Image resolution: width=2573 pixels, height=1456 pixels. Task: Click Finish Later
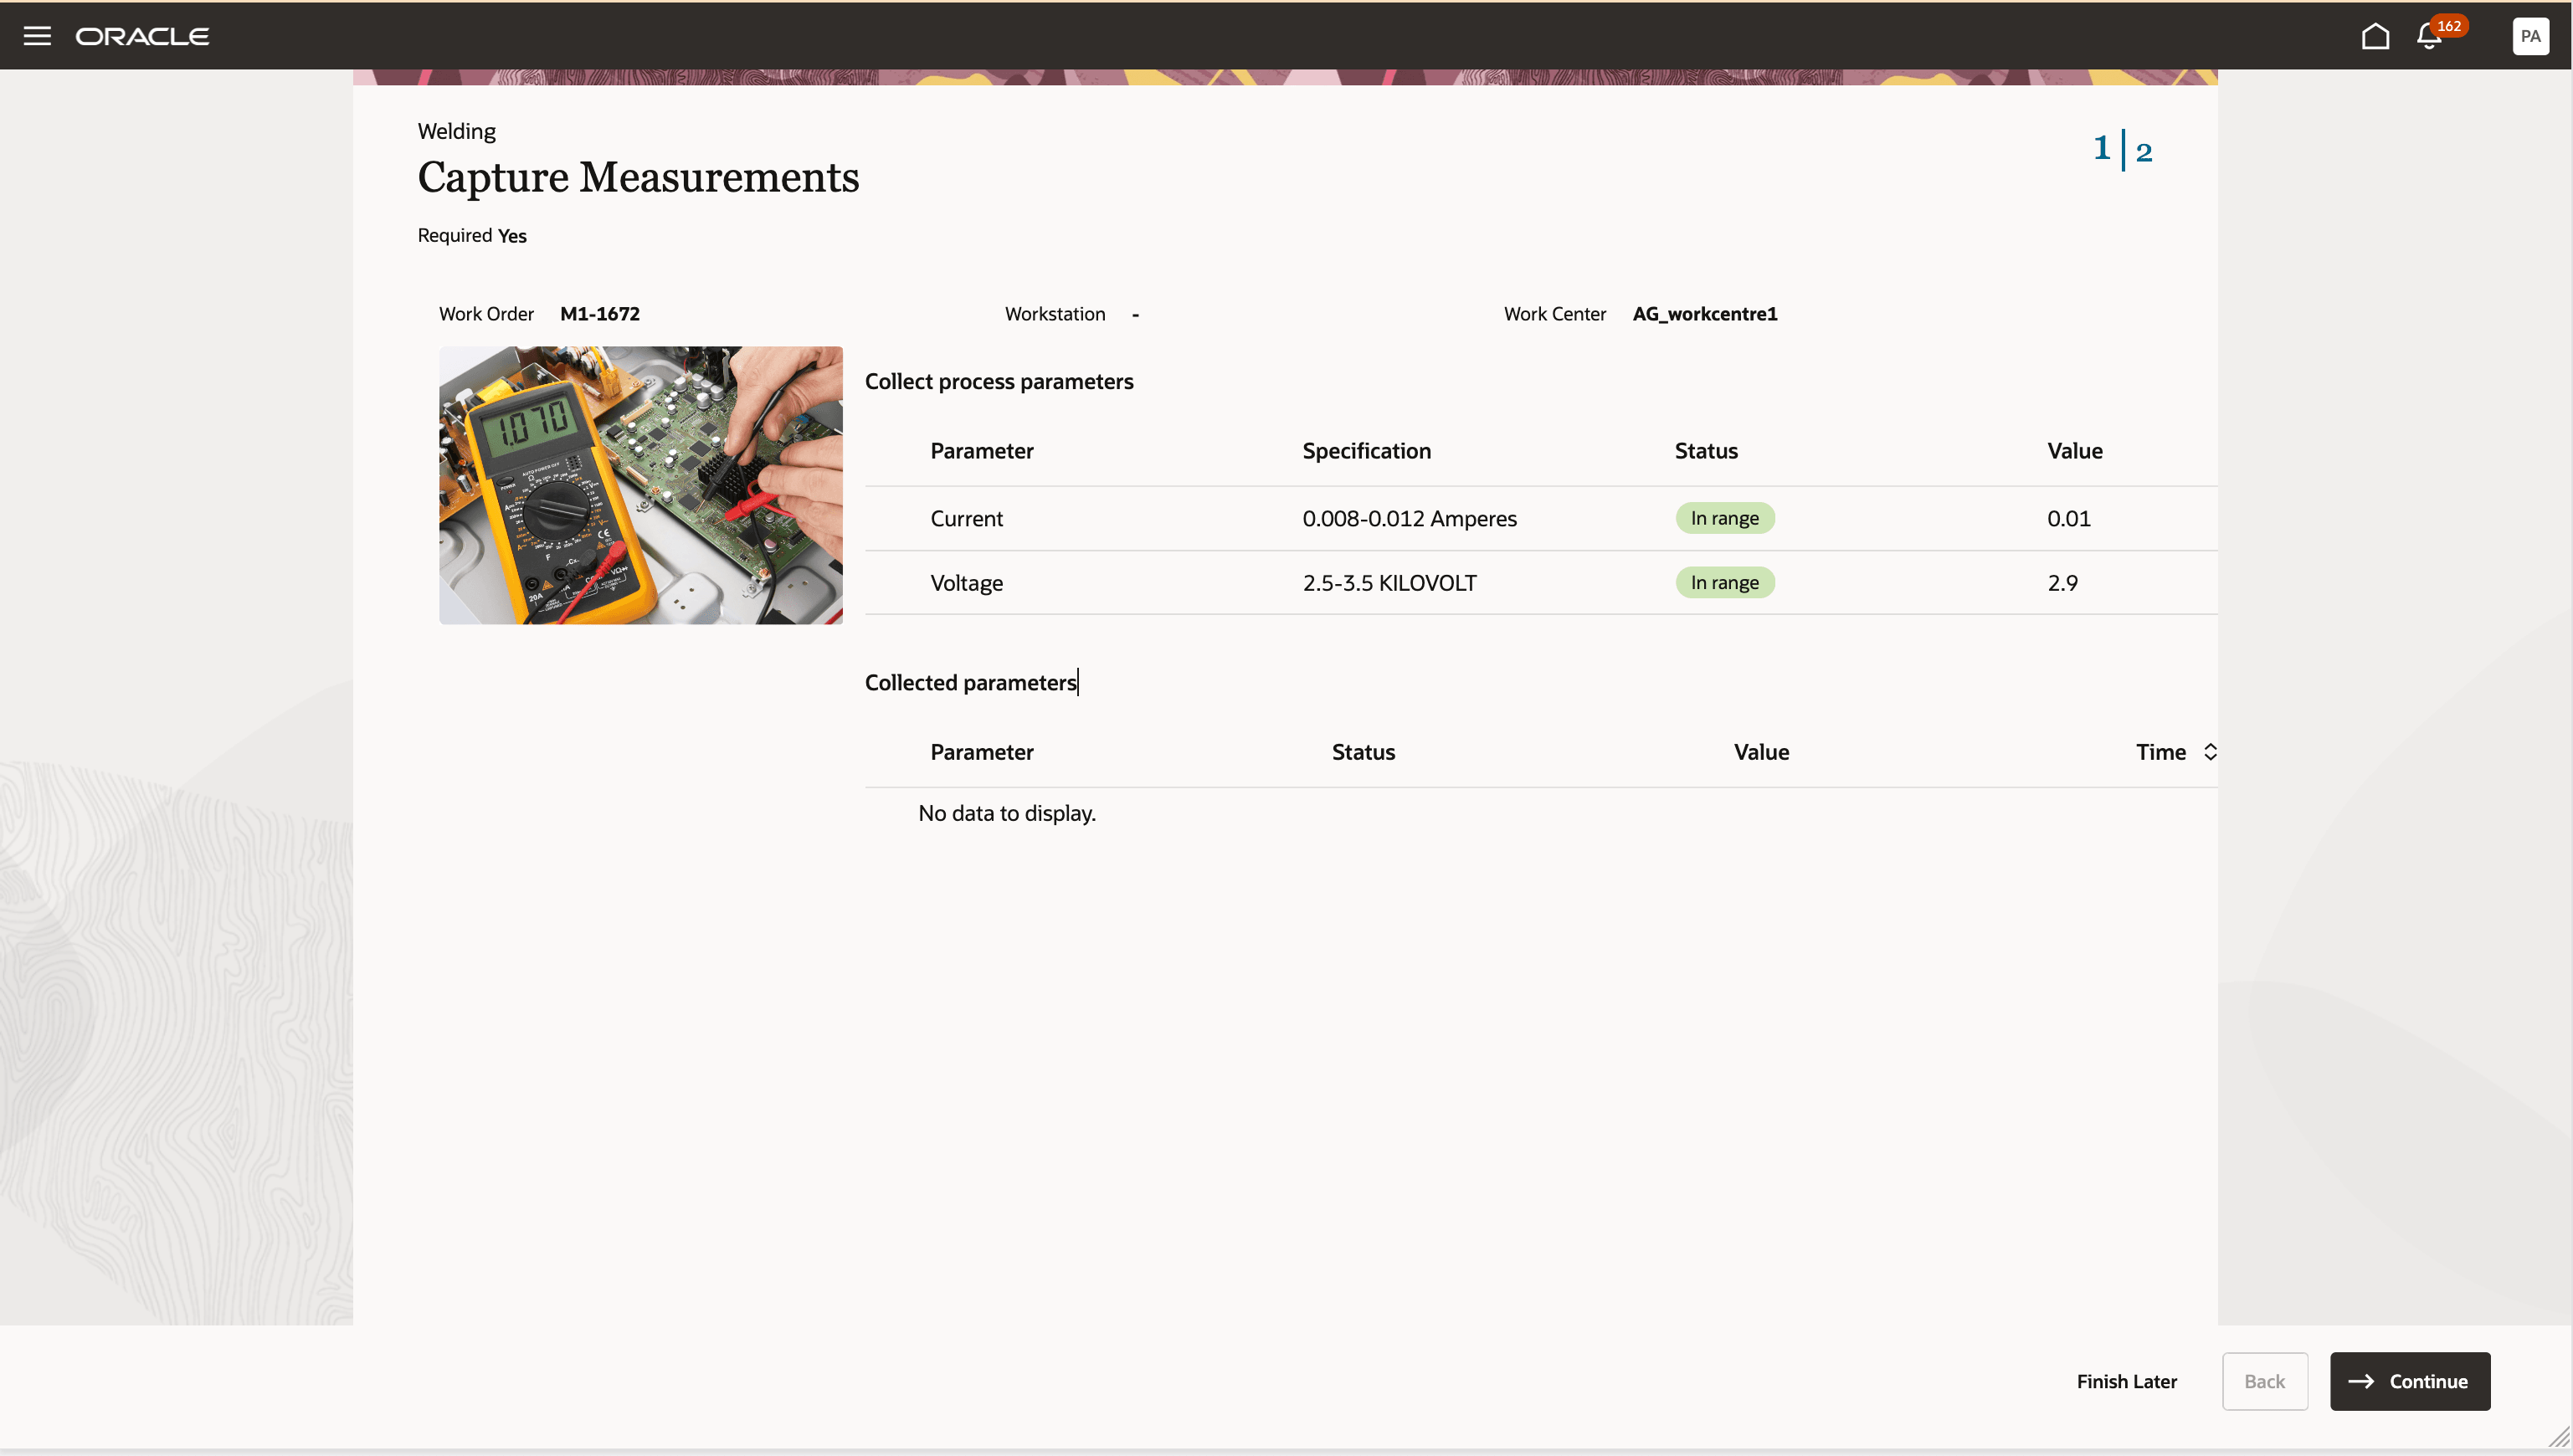[2127, 1381]
